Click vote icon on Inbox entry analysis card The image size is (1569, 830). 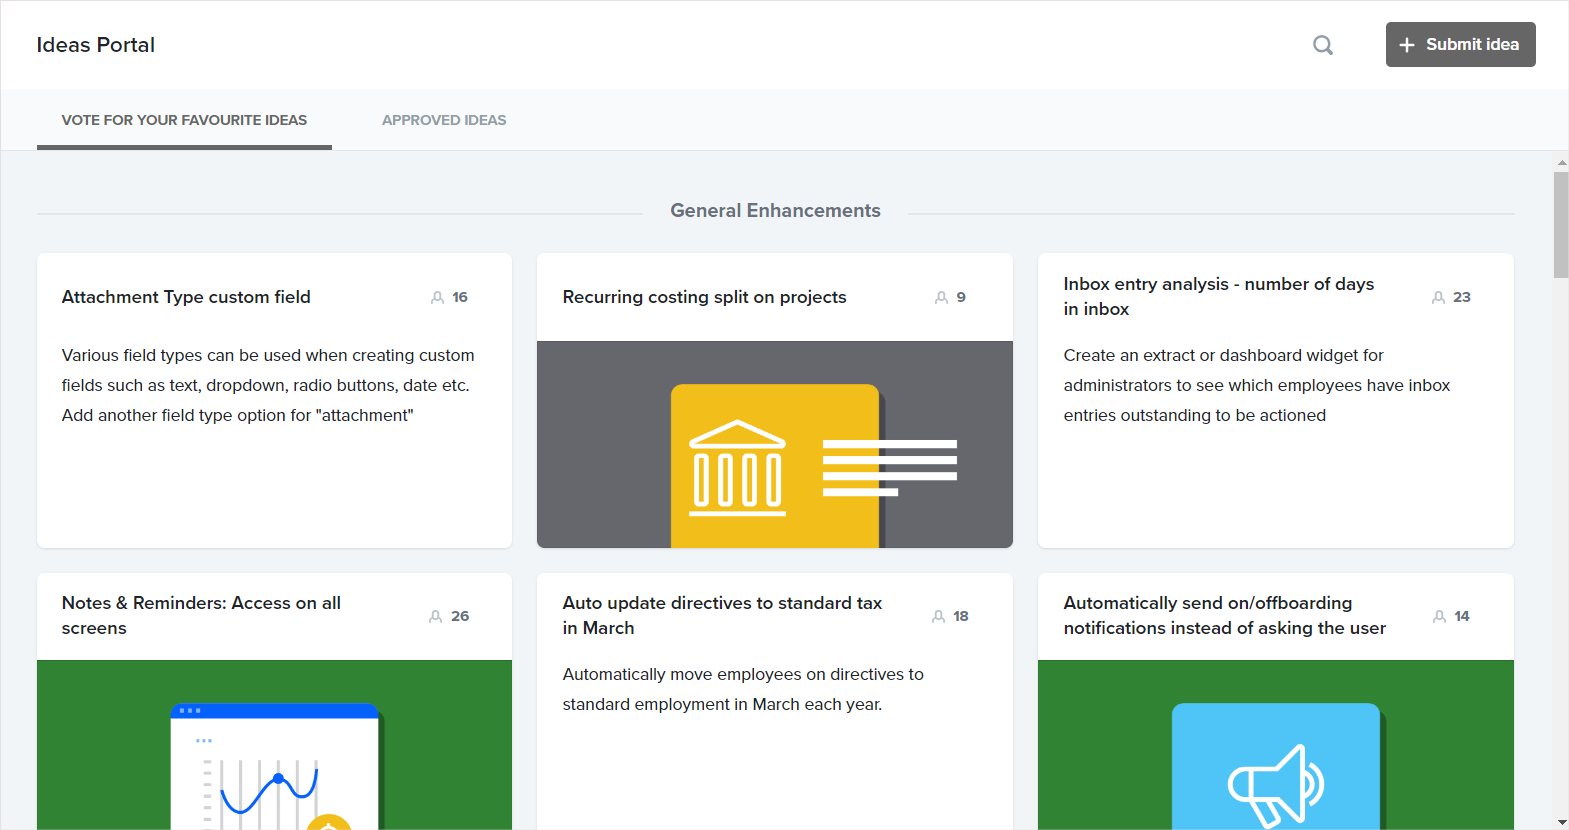click(1438, 298)
